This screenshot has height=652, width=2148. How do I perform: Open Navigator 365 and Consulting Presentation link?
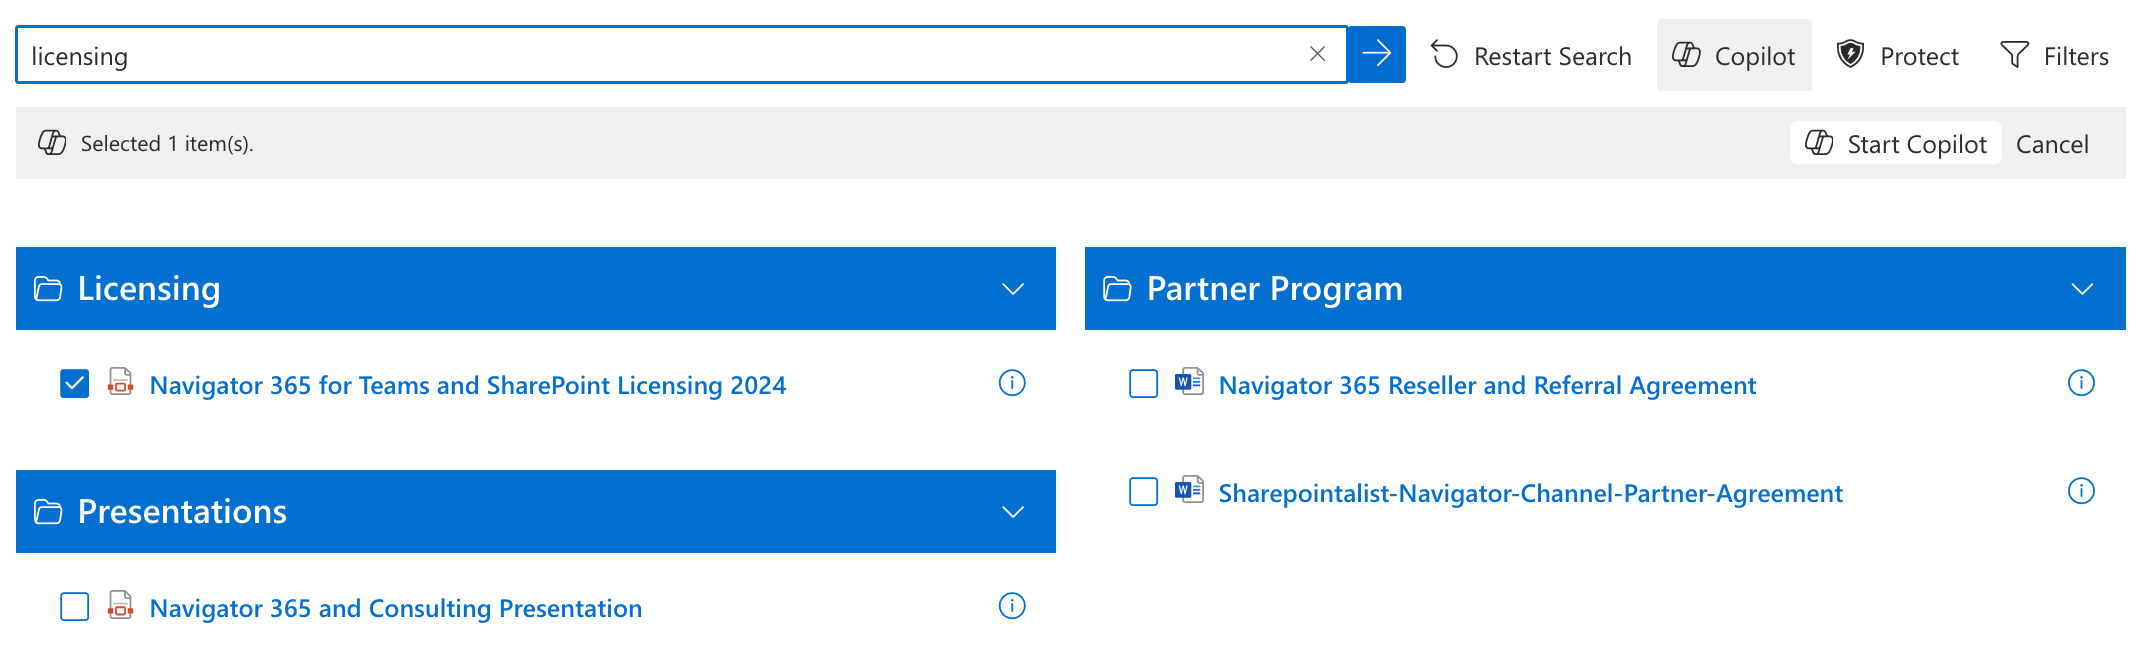coord(396,608)
